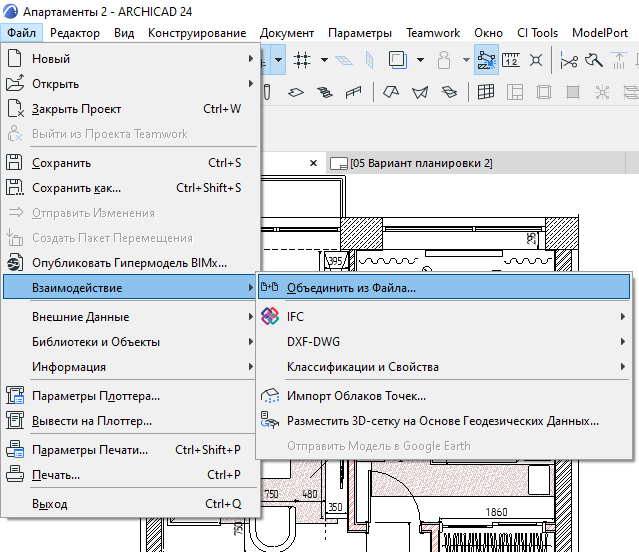This screenshot has height=552, width=639.
Task: Click the open folder icon beside Открыть
Action: (15, 84)
